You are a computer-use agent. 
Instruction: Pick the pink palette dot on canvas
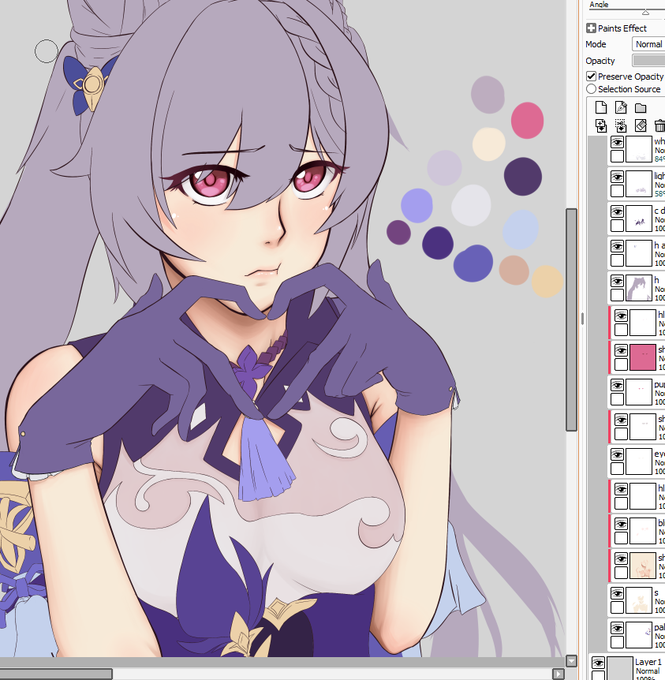[x=527, y=120]
